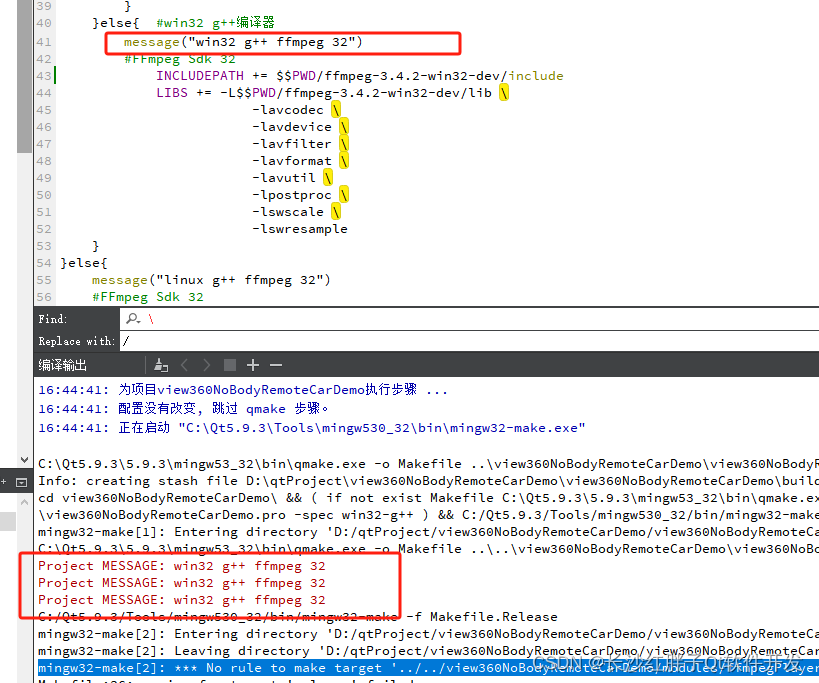Screen dimensions: 819x683
Task: Click the }else{ line 54
Action: [84, 263]
